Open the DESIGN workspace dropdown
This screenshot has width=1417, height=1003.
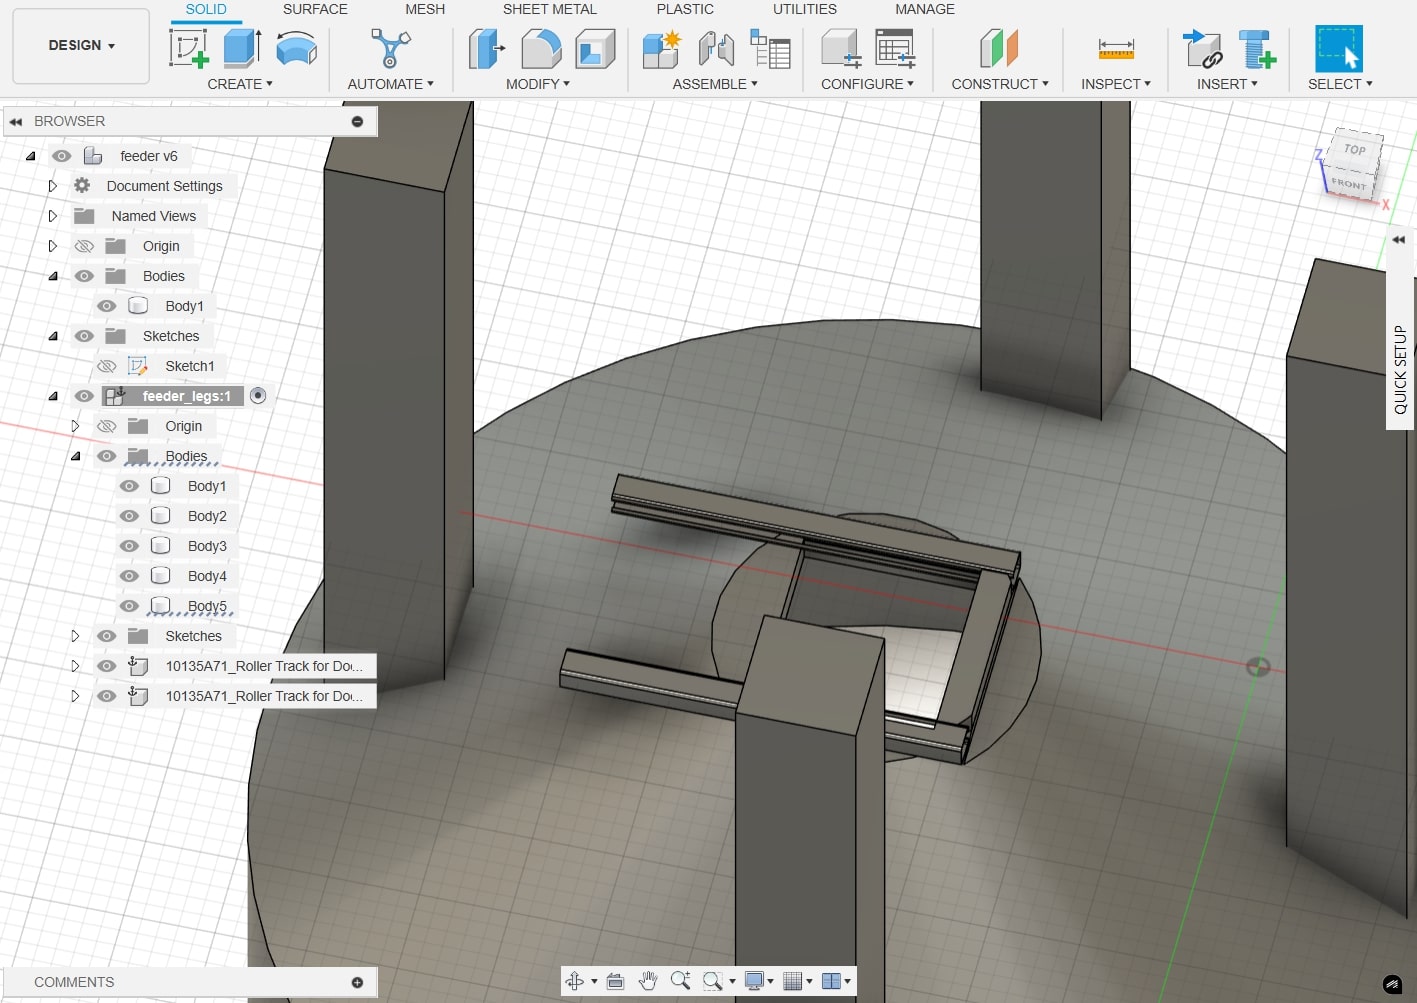click(x=81, y=45)
